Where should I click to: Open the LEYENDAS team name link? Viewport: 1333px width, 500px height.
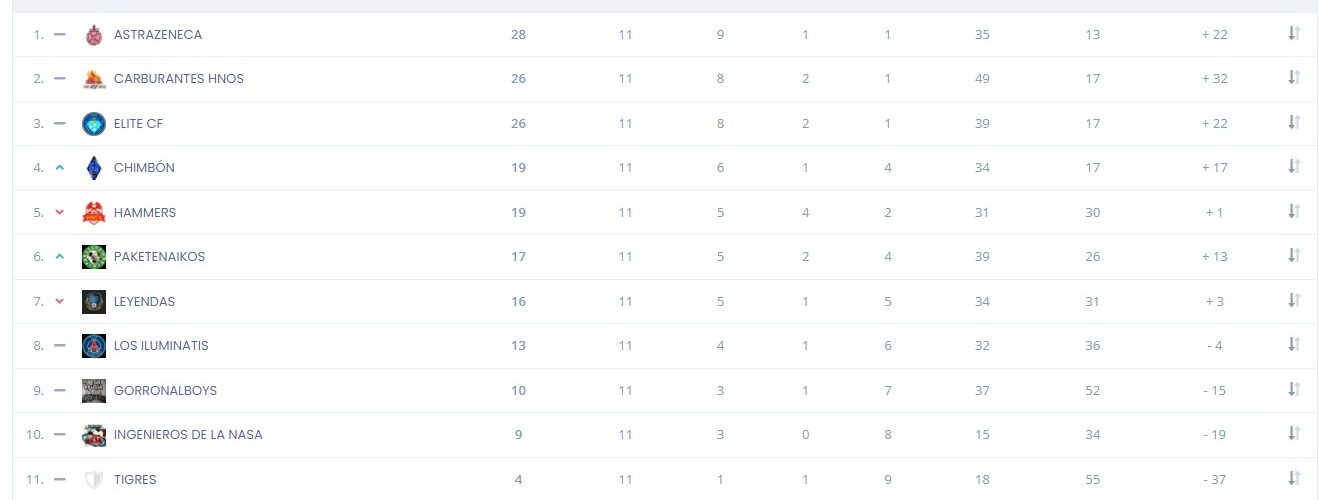[145, 302]
